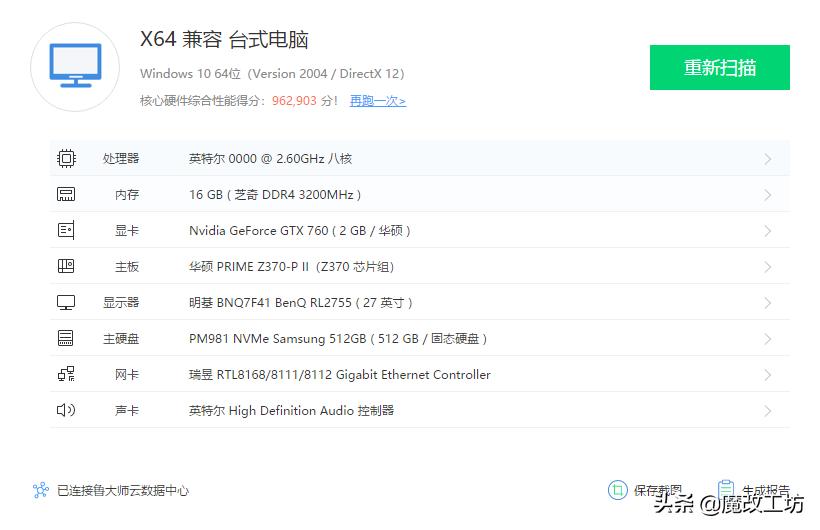Click the 声卡 speaker icon

coord(66,410)
